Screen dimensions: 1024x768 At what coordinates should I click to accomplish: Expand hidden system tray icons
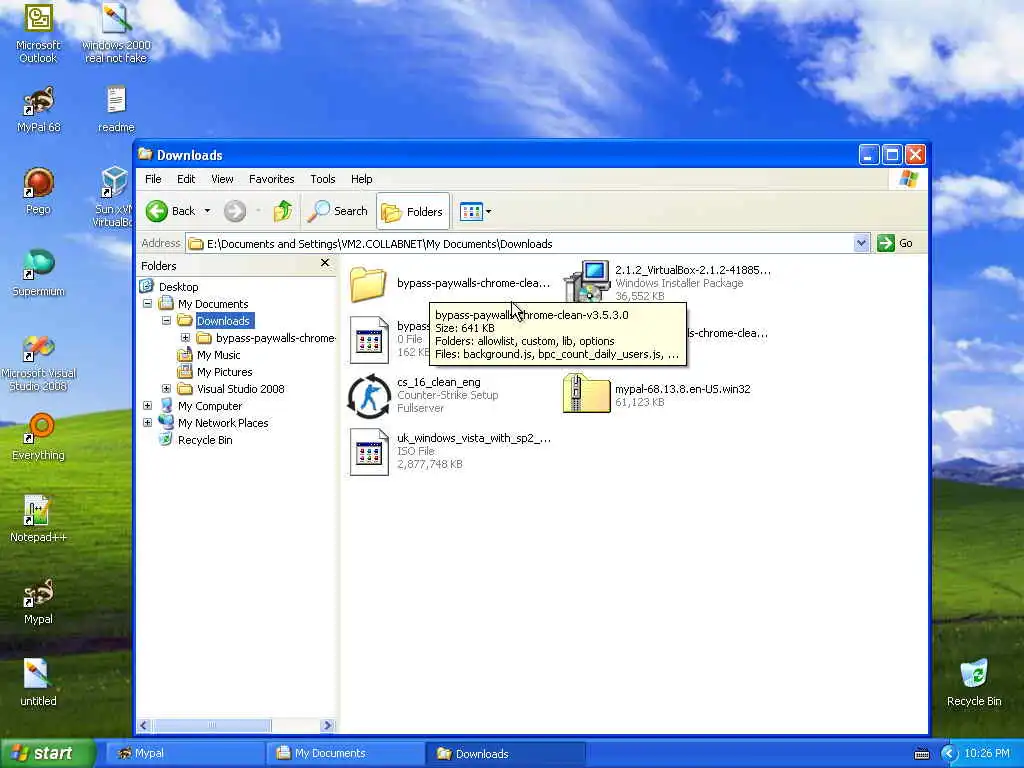click(x=949, y=754)
